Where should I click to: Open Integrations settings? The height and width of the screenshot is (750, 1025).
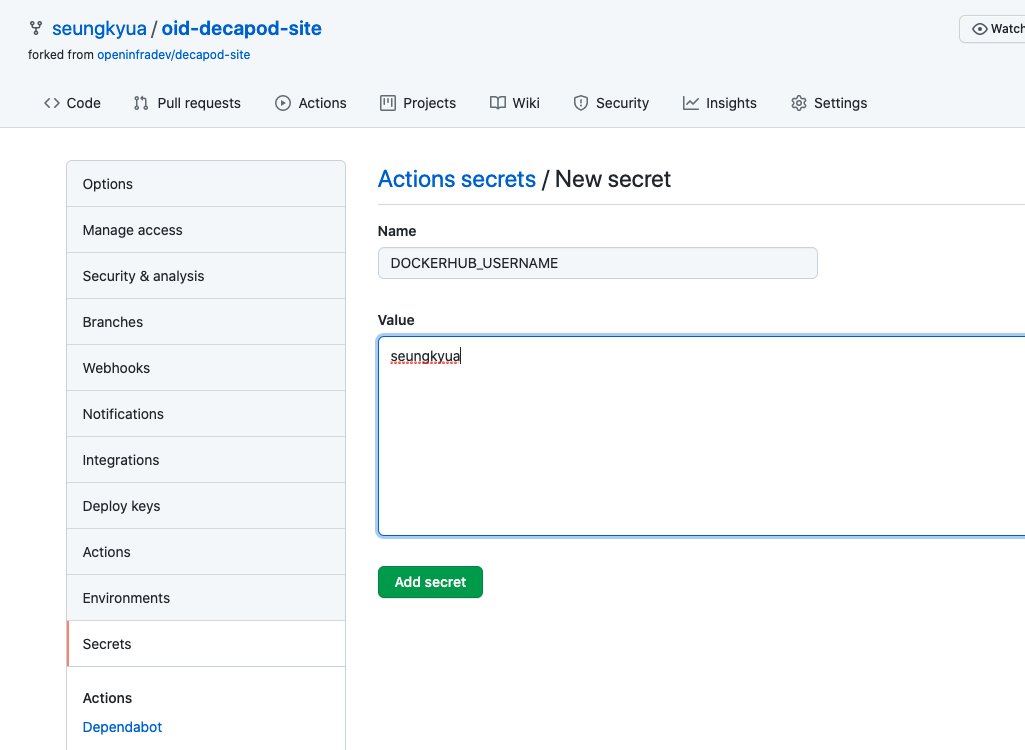tap(206, 460)
